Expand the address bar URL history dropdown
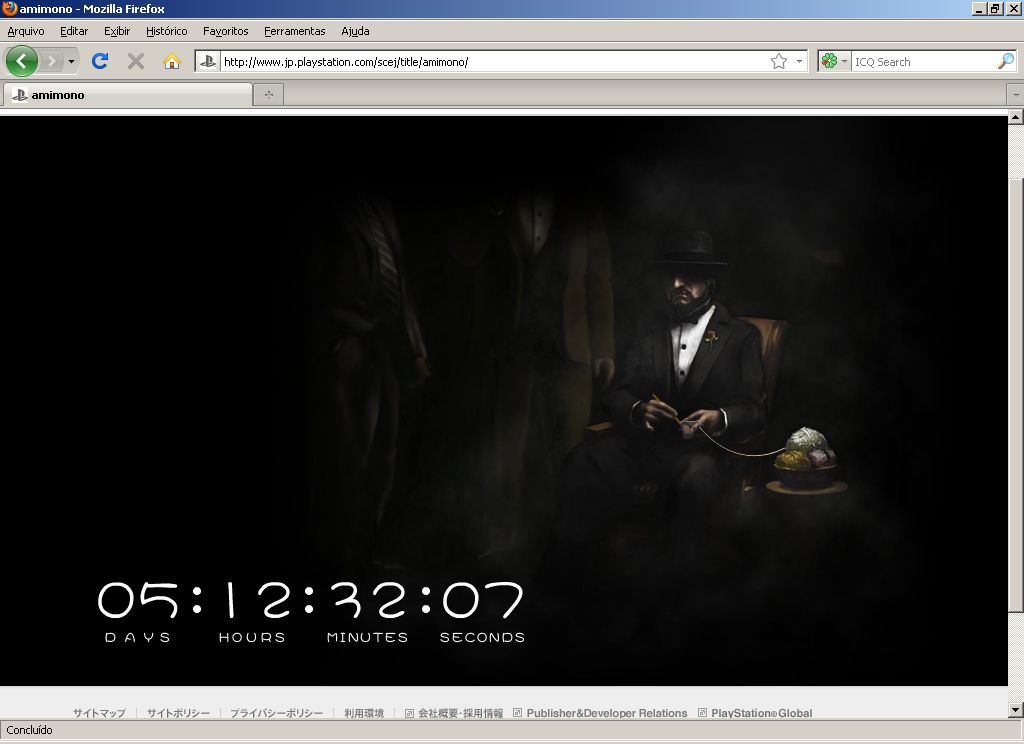The width and height of the screenshot is (1024, 744). point(799,61)
